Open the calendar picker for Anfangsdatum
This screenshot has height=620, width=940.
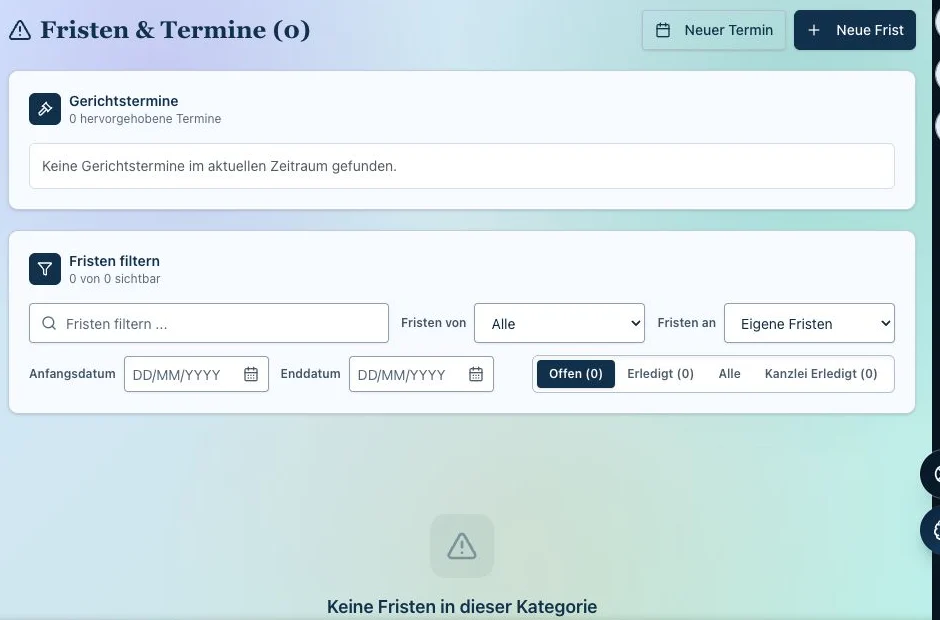tap(251, 374)
